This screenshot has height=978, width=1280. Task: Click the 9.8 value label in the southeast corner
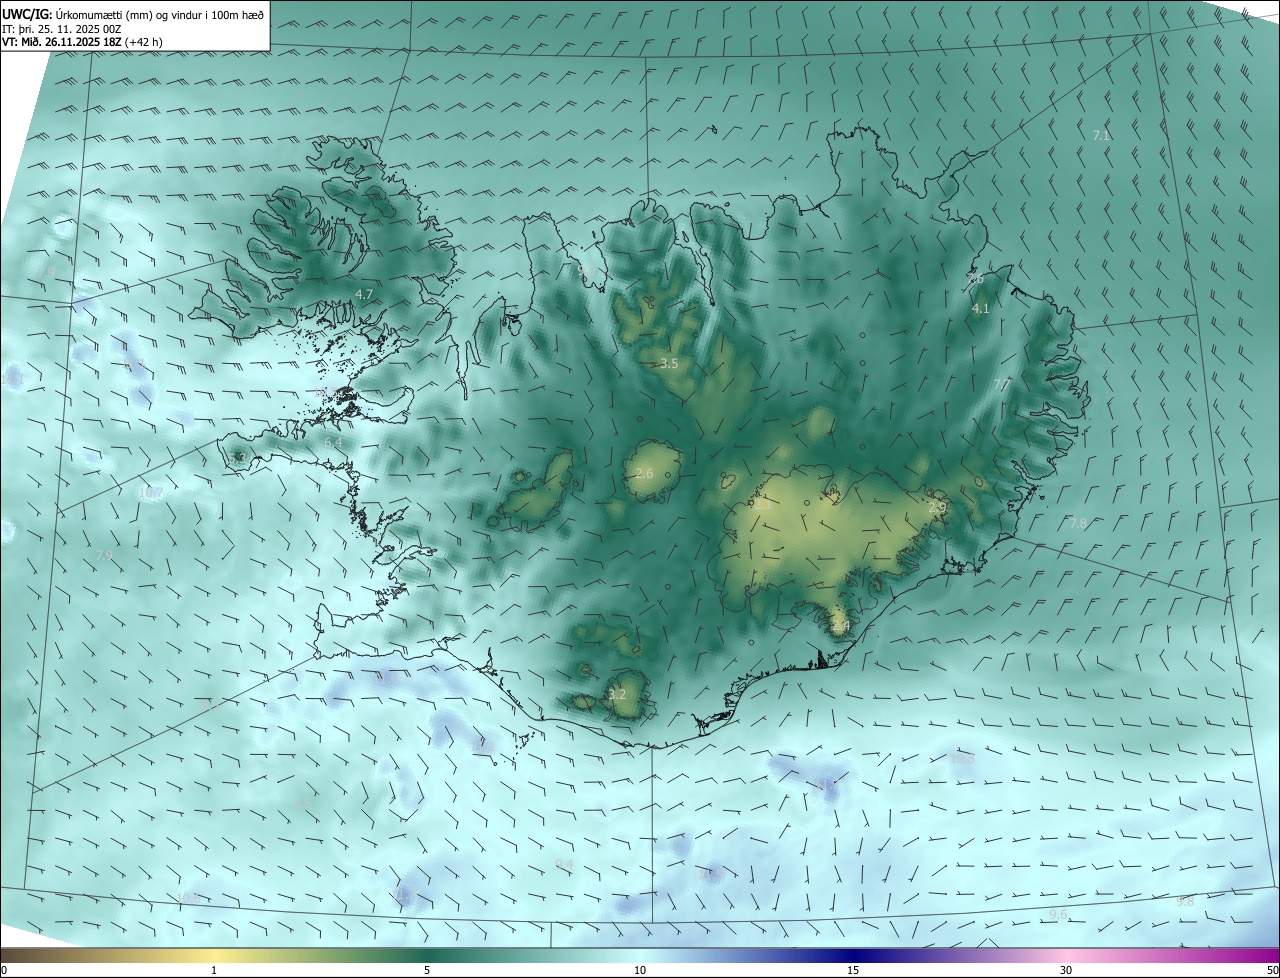(x=1185, y=901)
